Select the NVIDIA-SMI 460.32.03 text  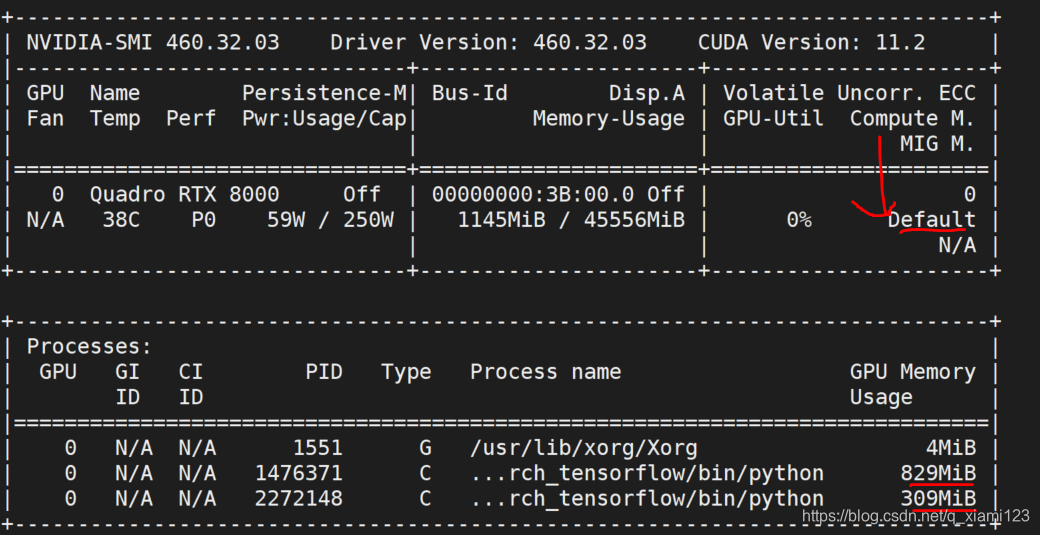click(153, 43)
